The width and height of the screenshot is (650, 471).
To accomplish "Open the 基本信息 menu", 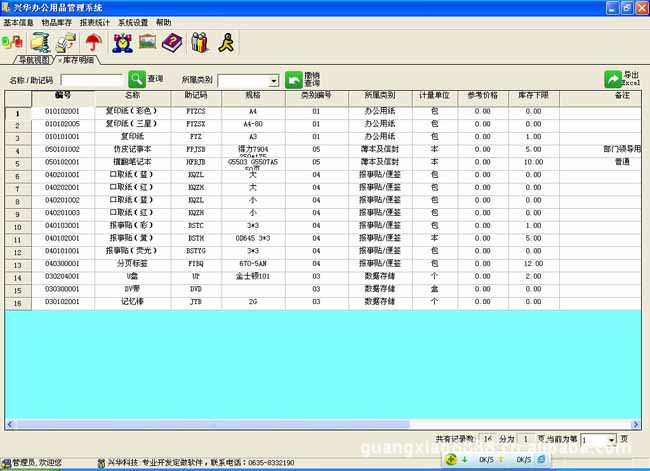I will [x=18, y=22].
